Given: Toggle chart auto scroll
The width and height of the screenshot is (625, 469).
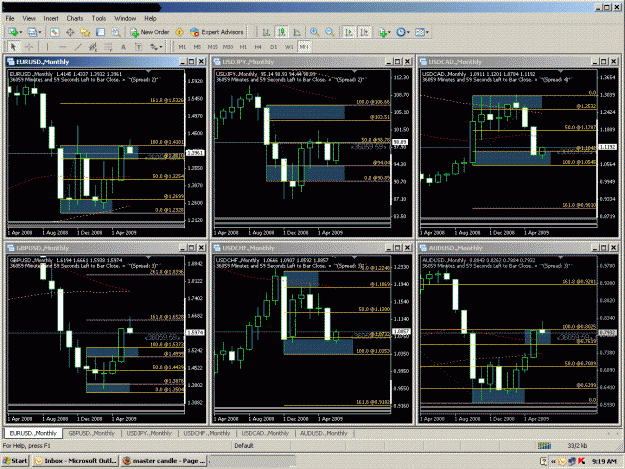Looking at the screenshot, I should click(x=349, y=32).
